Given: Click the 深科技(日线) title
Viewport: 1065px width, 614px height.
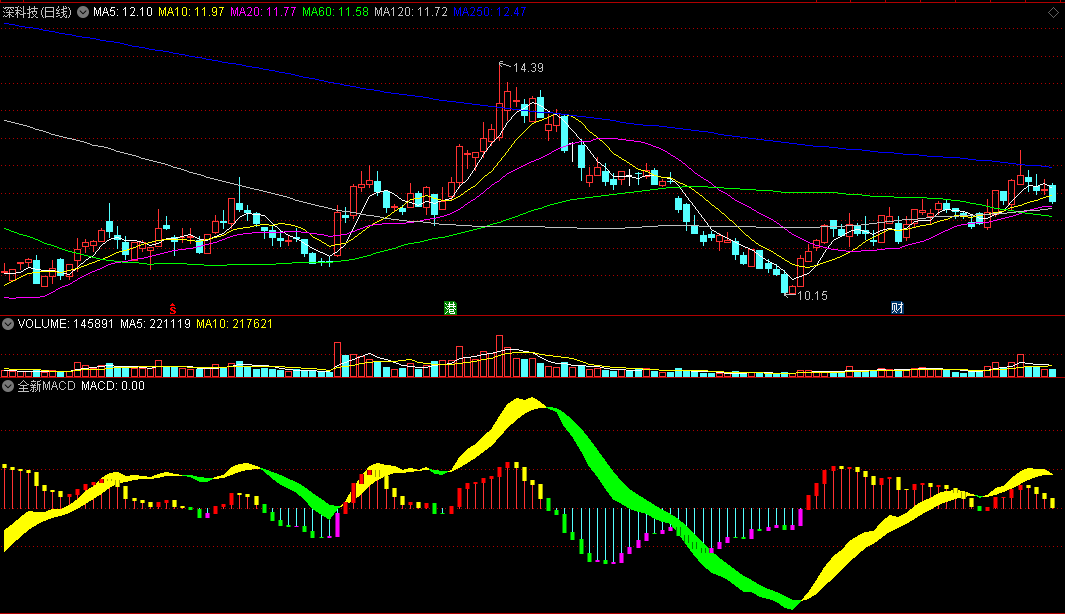Looking at the screenshot, I should click(x=37, y=12).
